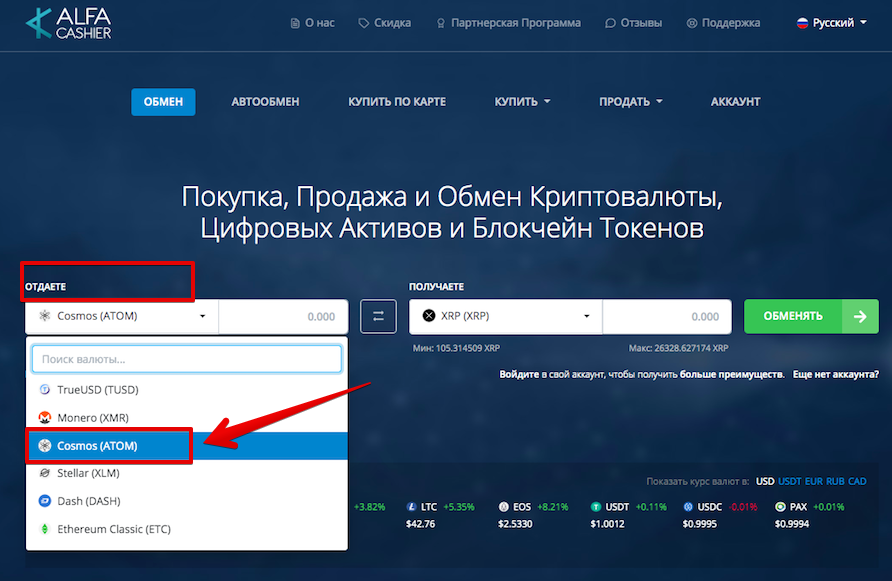Image resolution: width=892 pixels, height=581 pixels.
Task: Show rates in EUR
Action: (813, 481)
